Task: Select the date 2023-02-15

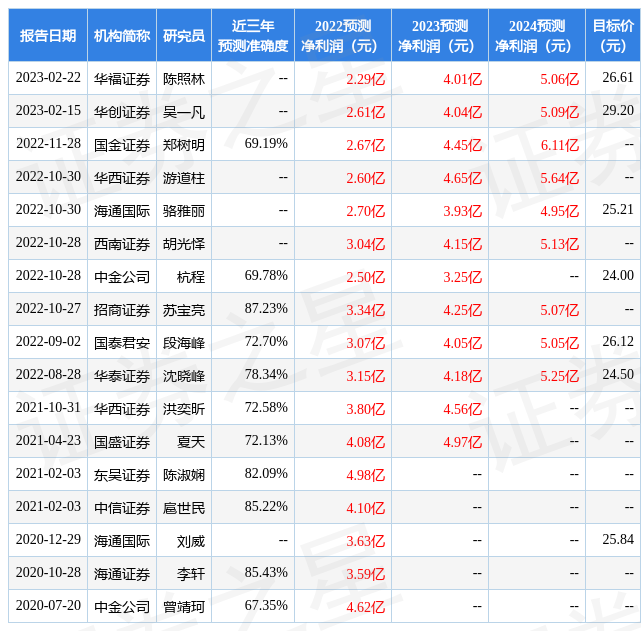Action: tap(48, 111)
